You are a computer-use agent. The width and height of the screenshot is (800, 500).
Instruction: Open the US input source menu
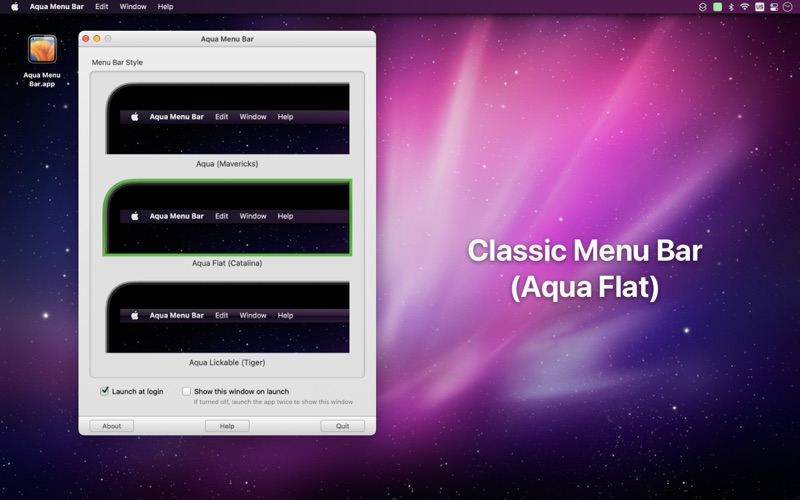coord(760,7)
